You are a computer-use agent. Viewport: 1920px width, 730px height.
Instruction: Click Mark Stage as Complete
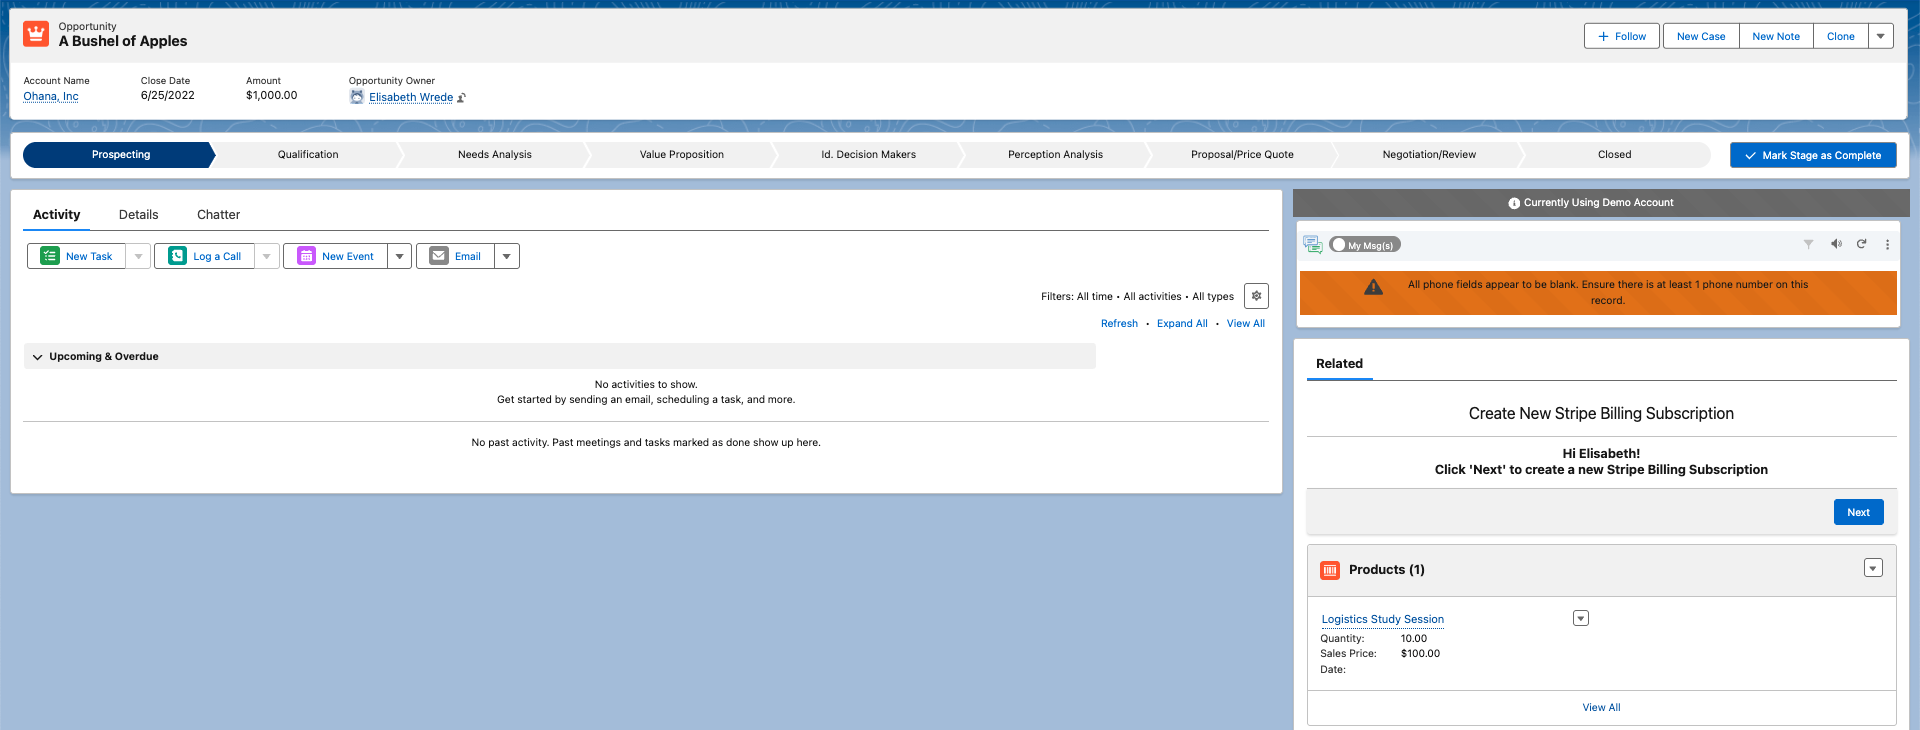(1813, 155)
